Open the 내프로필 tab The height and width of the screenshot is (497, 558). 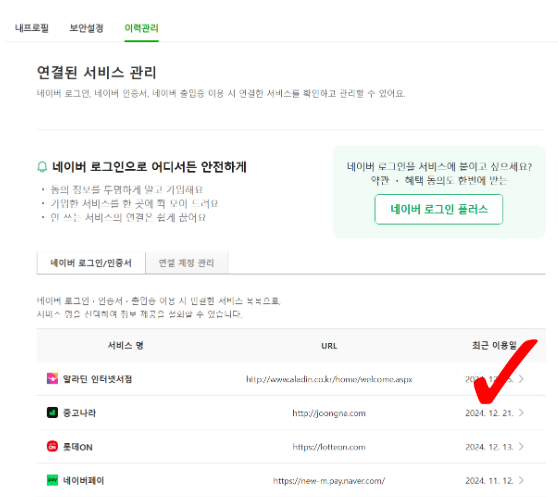click(32, 28)
